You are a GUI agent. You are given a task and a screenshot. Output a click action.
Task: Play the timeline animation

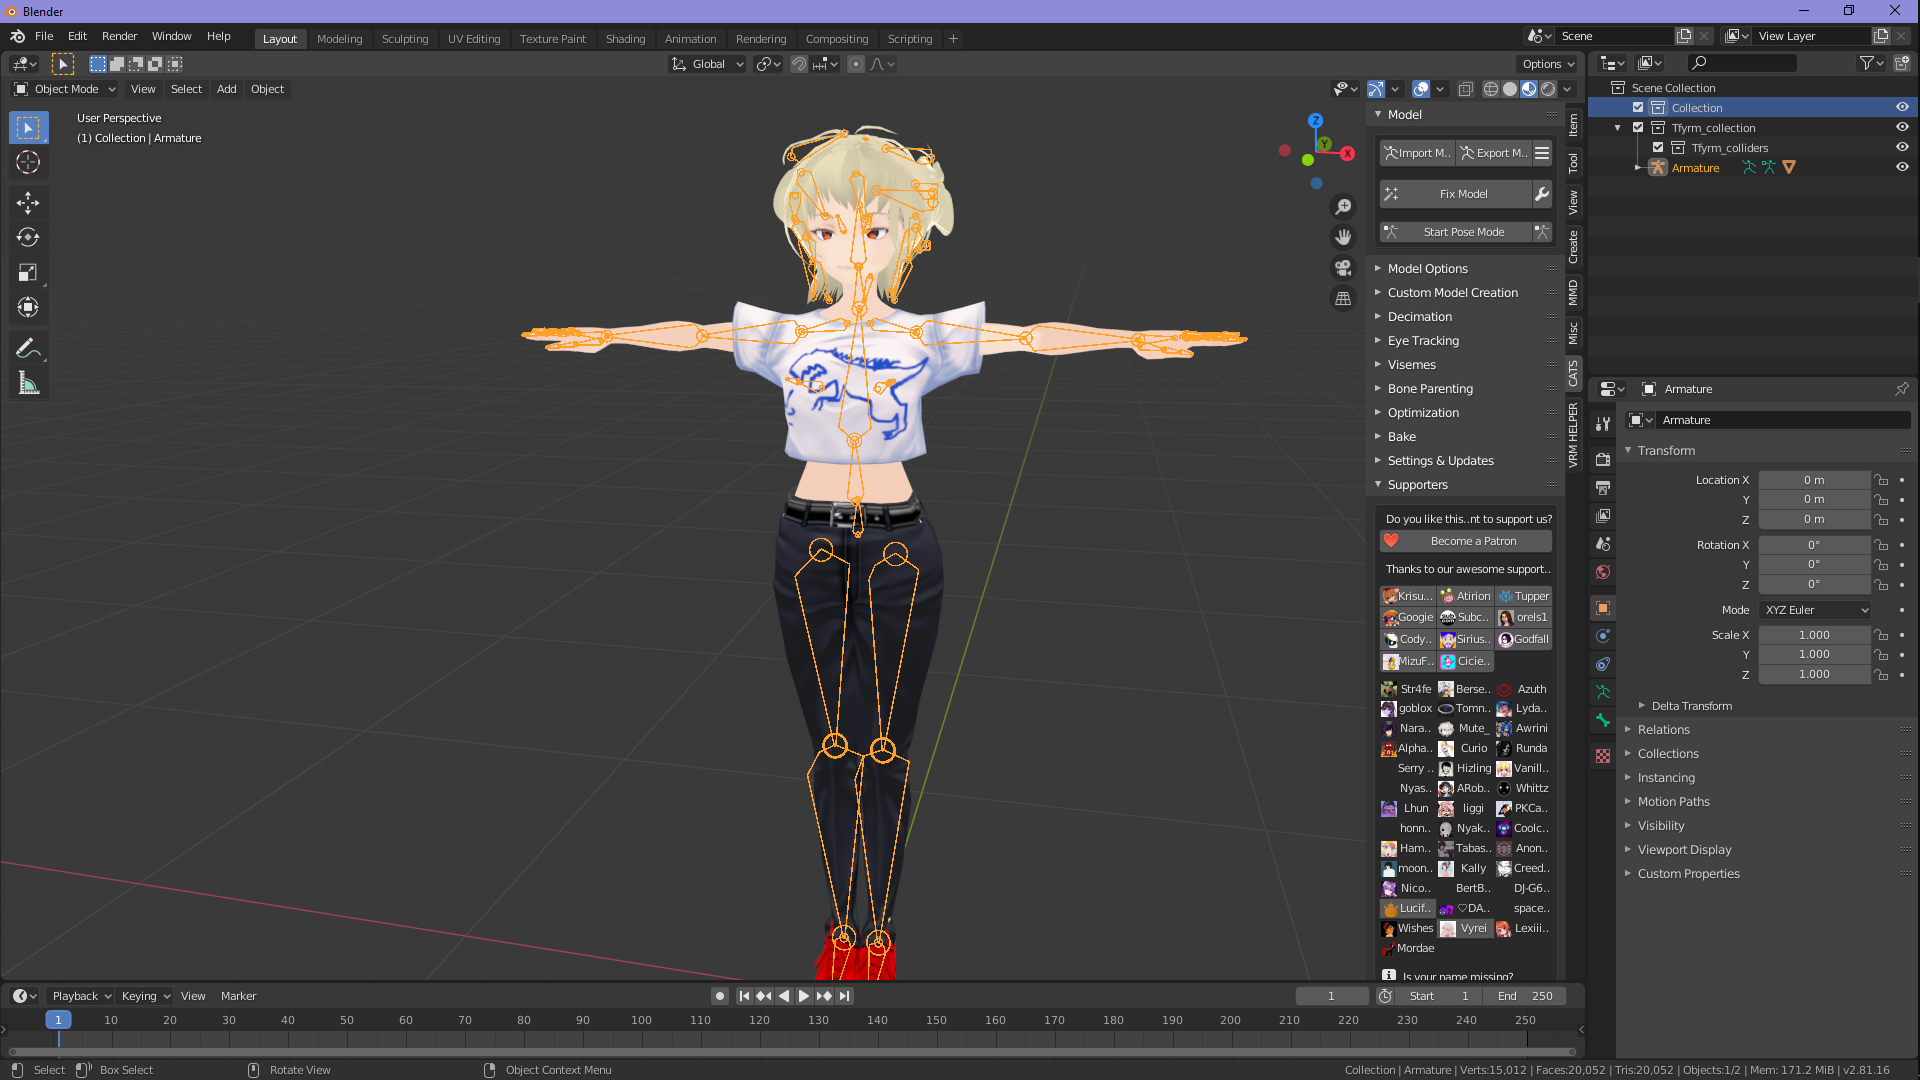point(803,996)
